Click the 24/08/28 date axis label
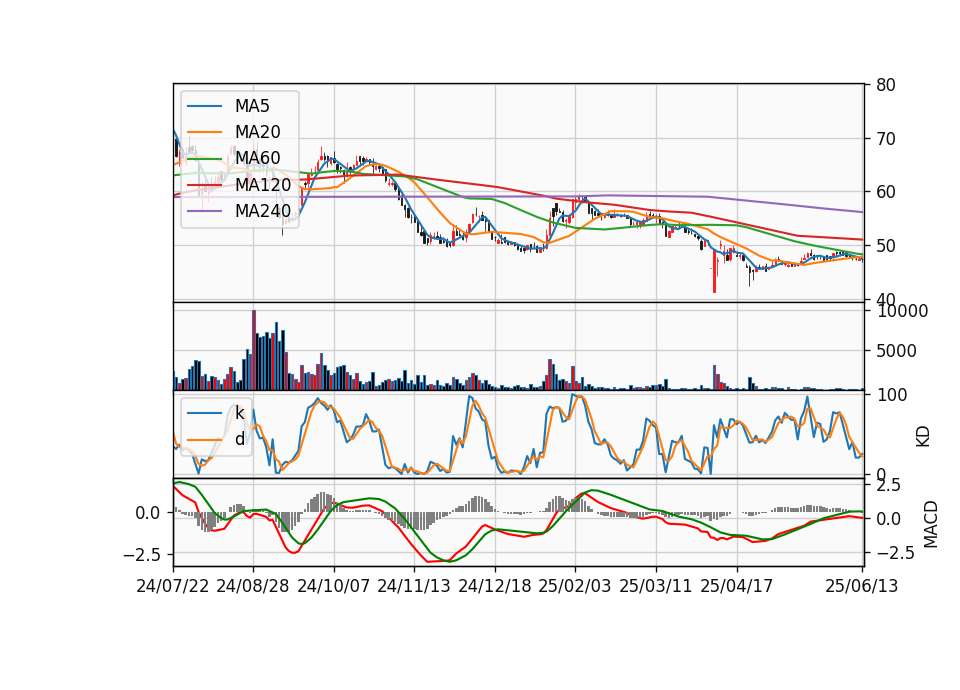This screenshot has width=960, height=690. pyautogui.click(x=253, y=586)
